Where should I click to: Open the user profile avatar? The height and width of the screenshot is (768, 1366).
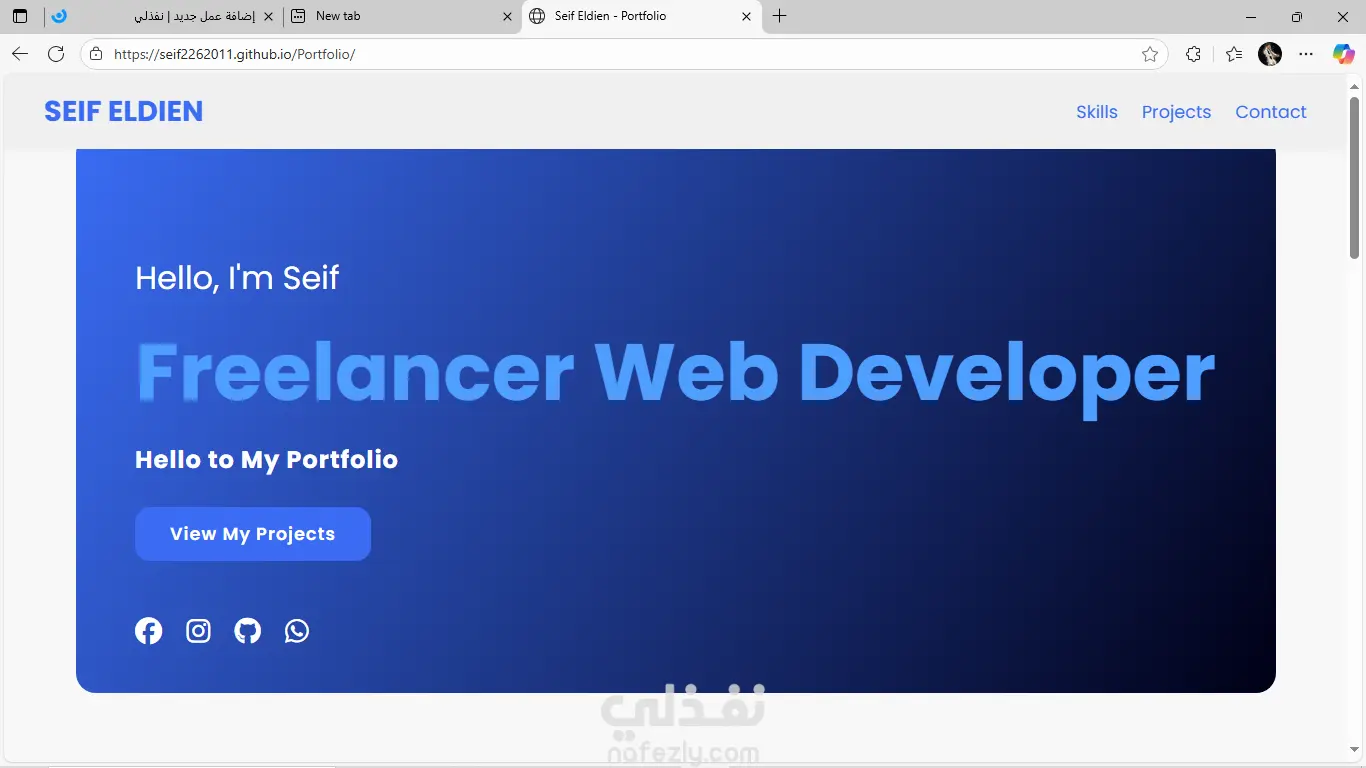1270,54
